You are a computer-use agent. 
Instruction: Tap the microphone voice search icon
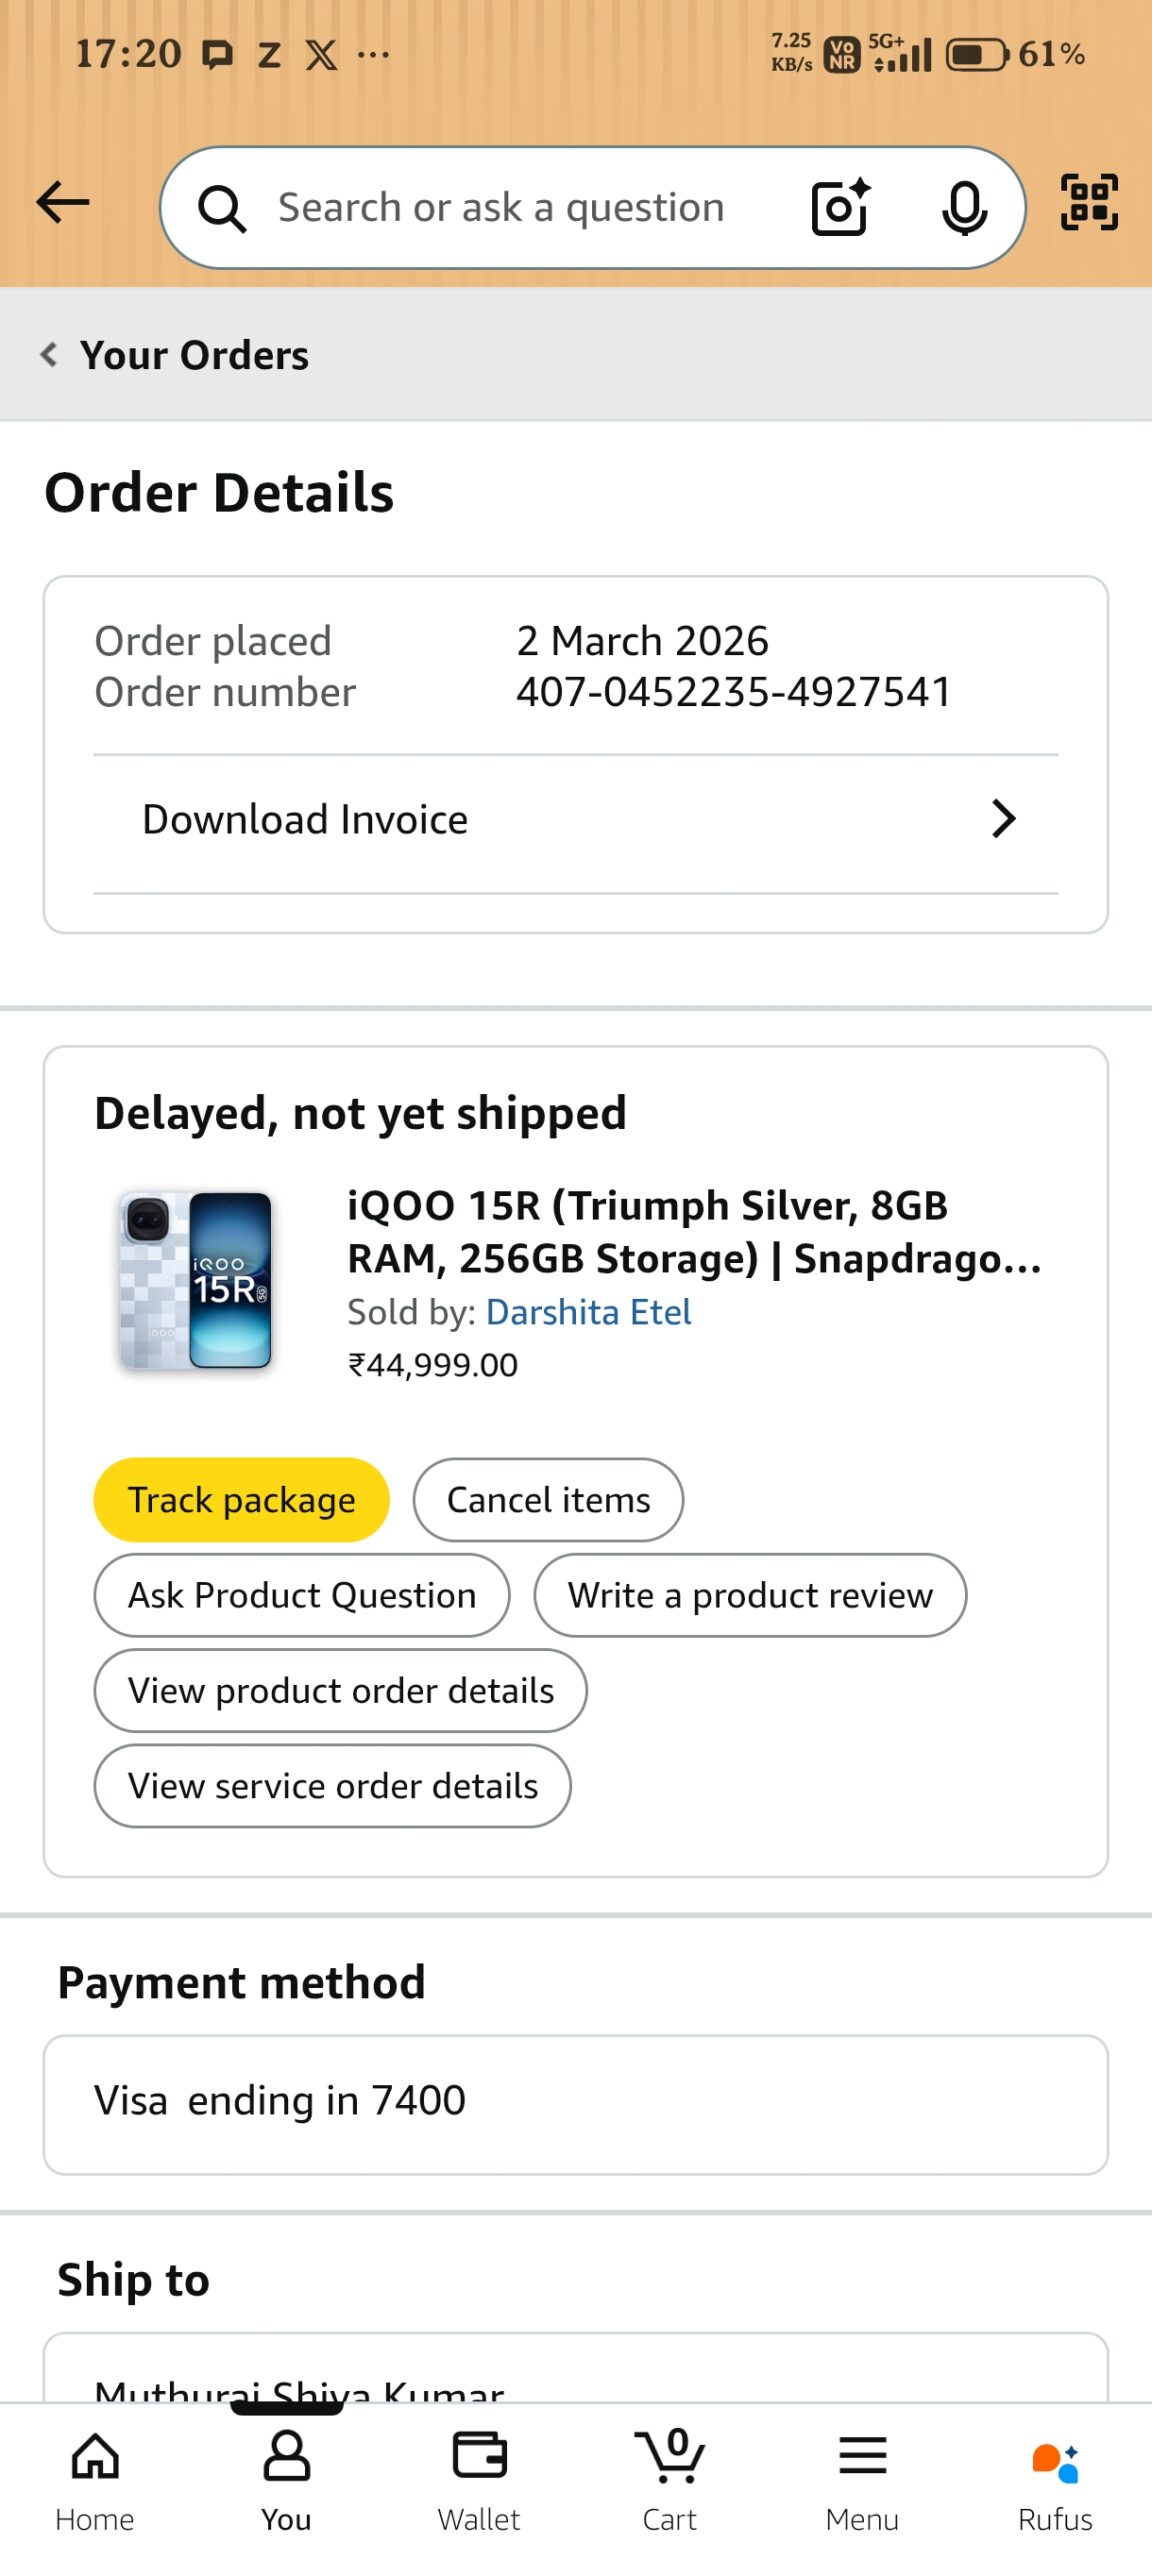point(964,208)
